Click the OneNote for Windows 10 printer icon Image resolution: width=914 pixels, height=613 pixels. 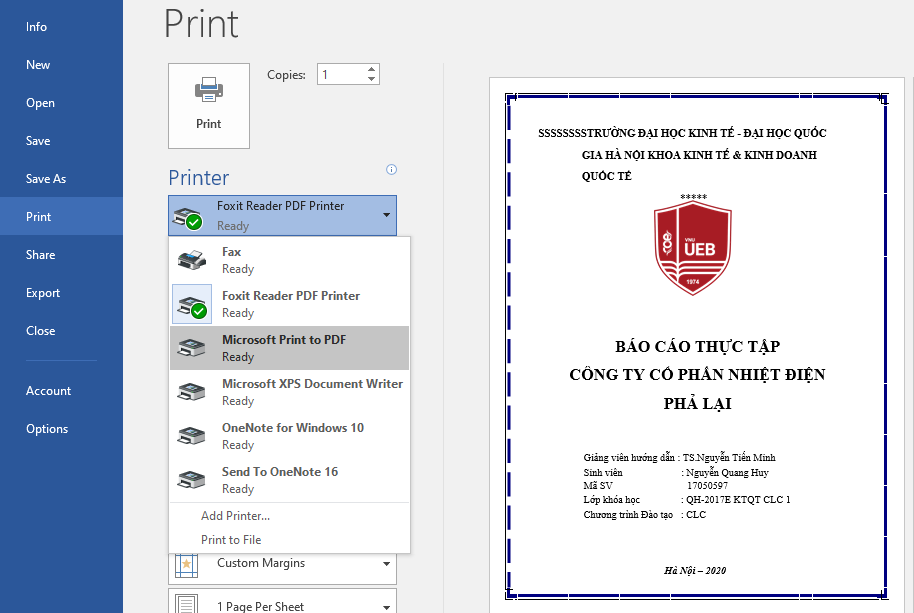coord(192,436)
